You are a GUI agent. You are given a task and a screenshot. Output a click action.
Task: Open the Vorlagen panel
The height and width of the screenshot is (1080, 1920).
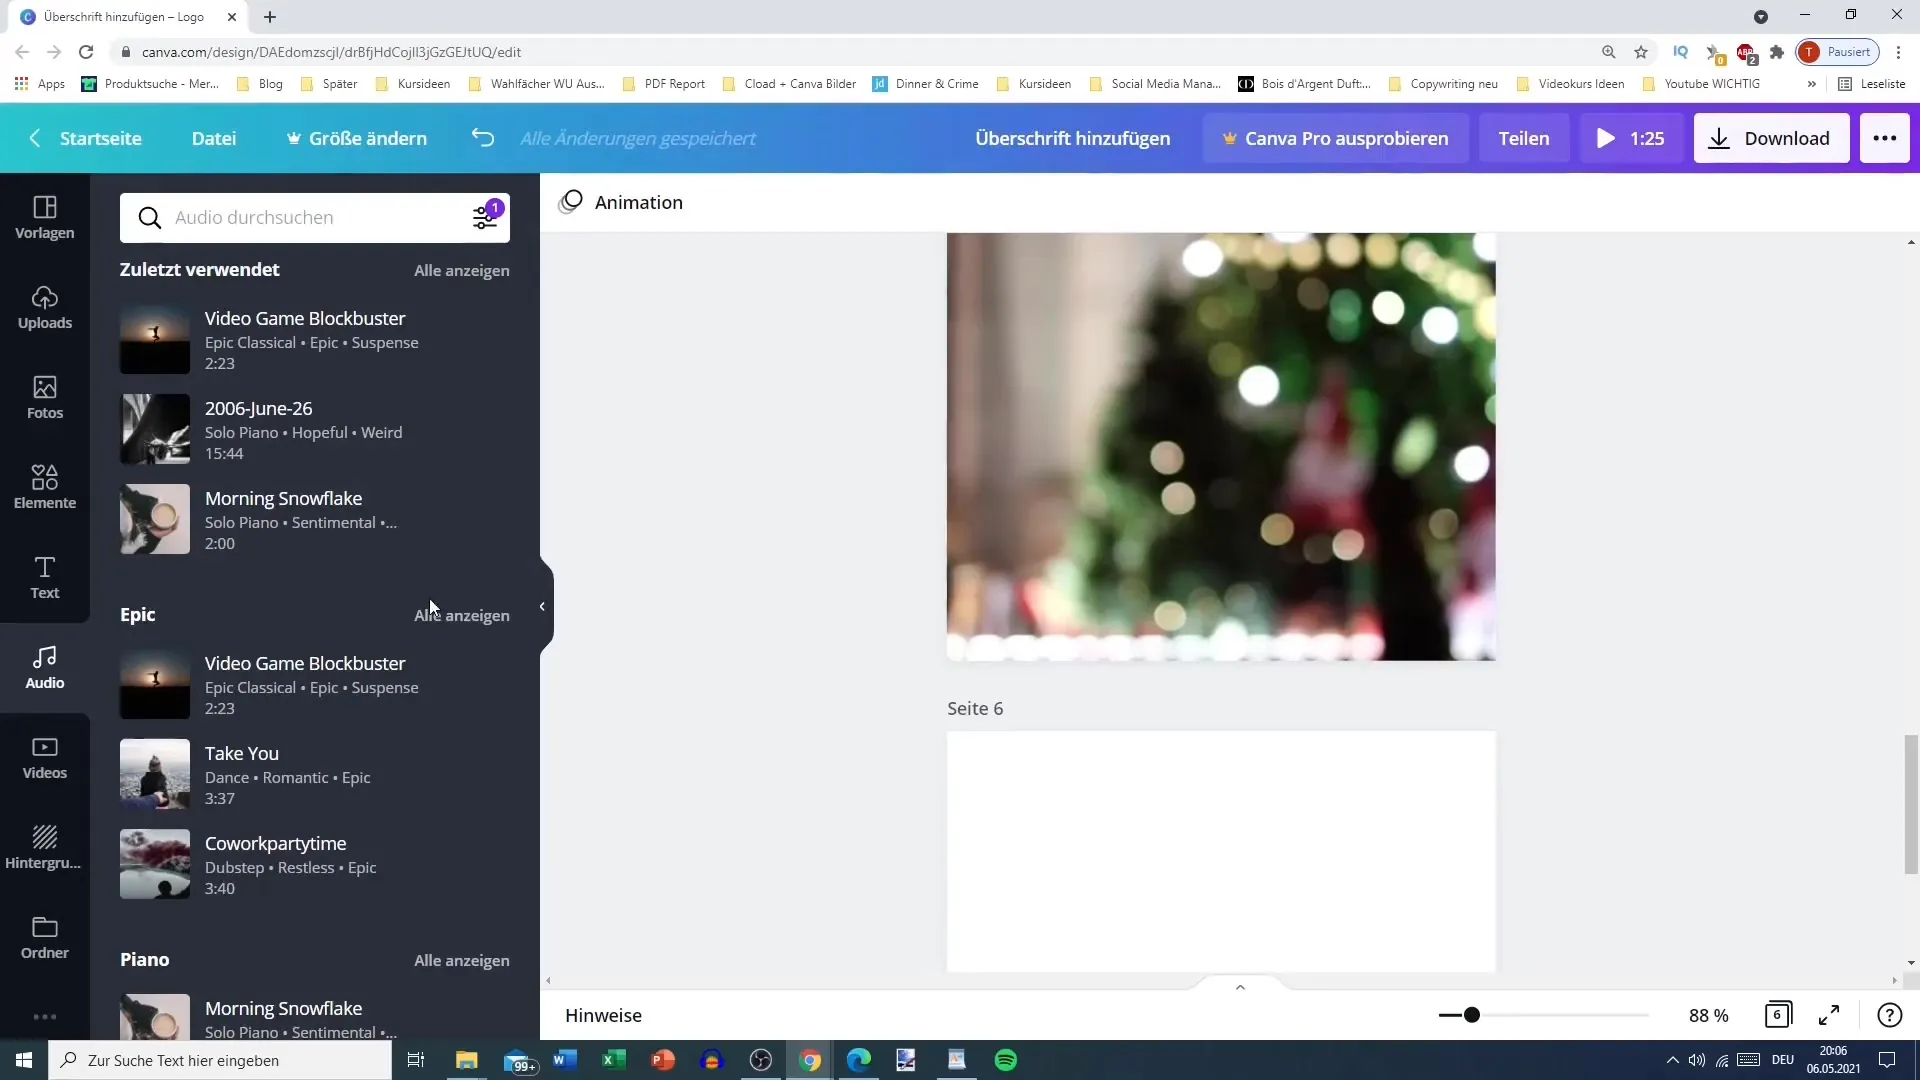point(44,216)
